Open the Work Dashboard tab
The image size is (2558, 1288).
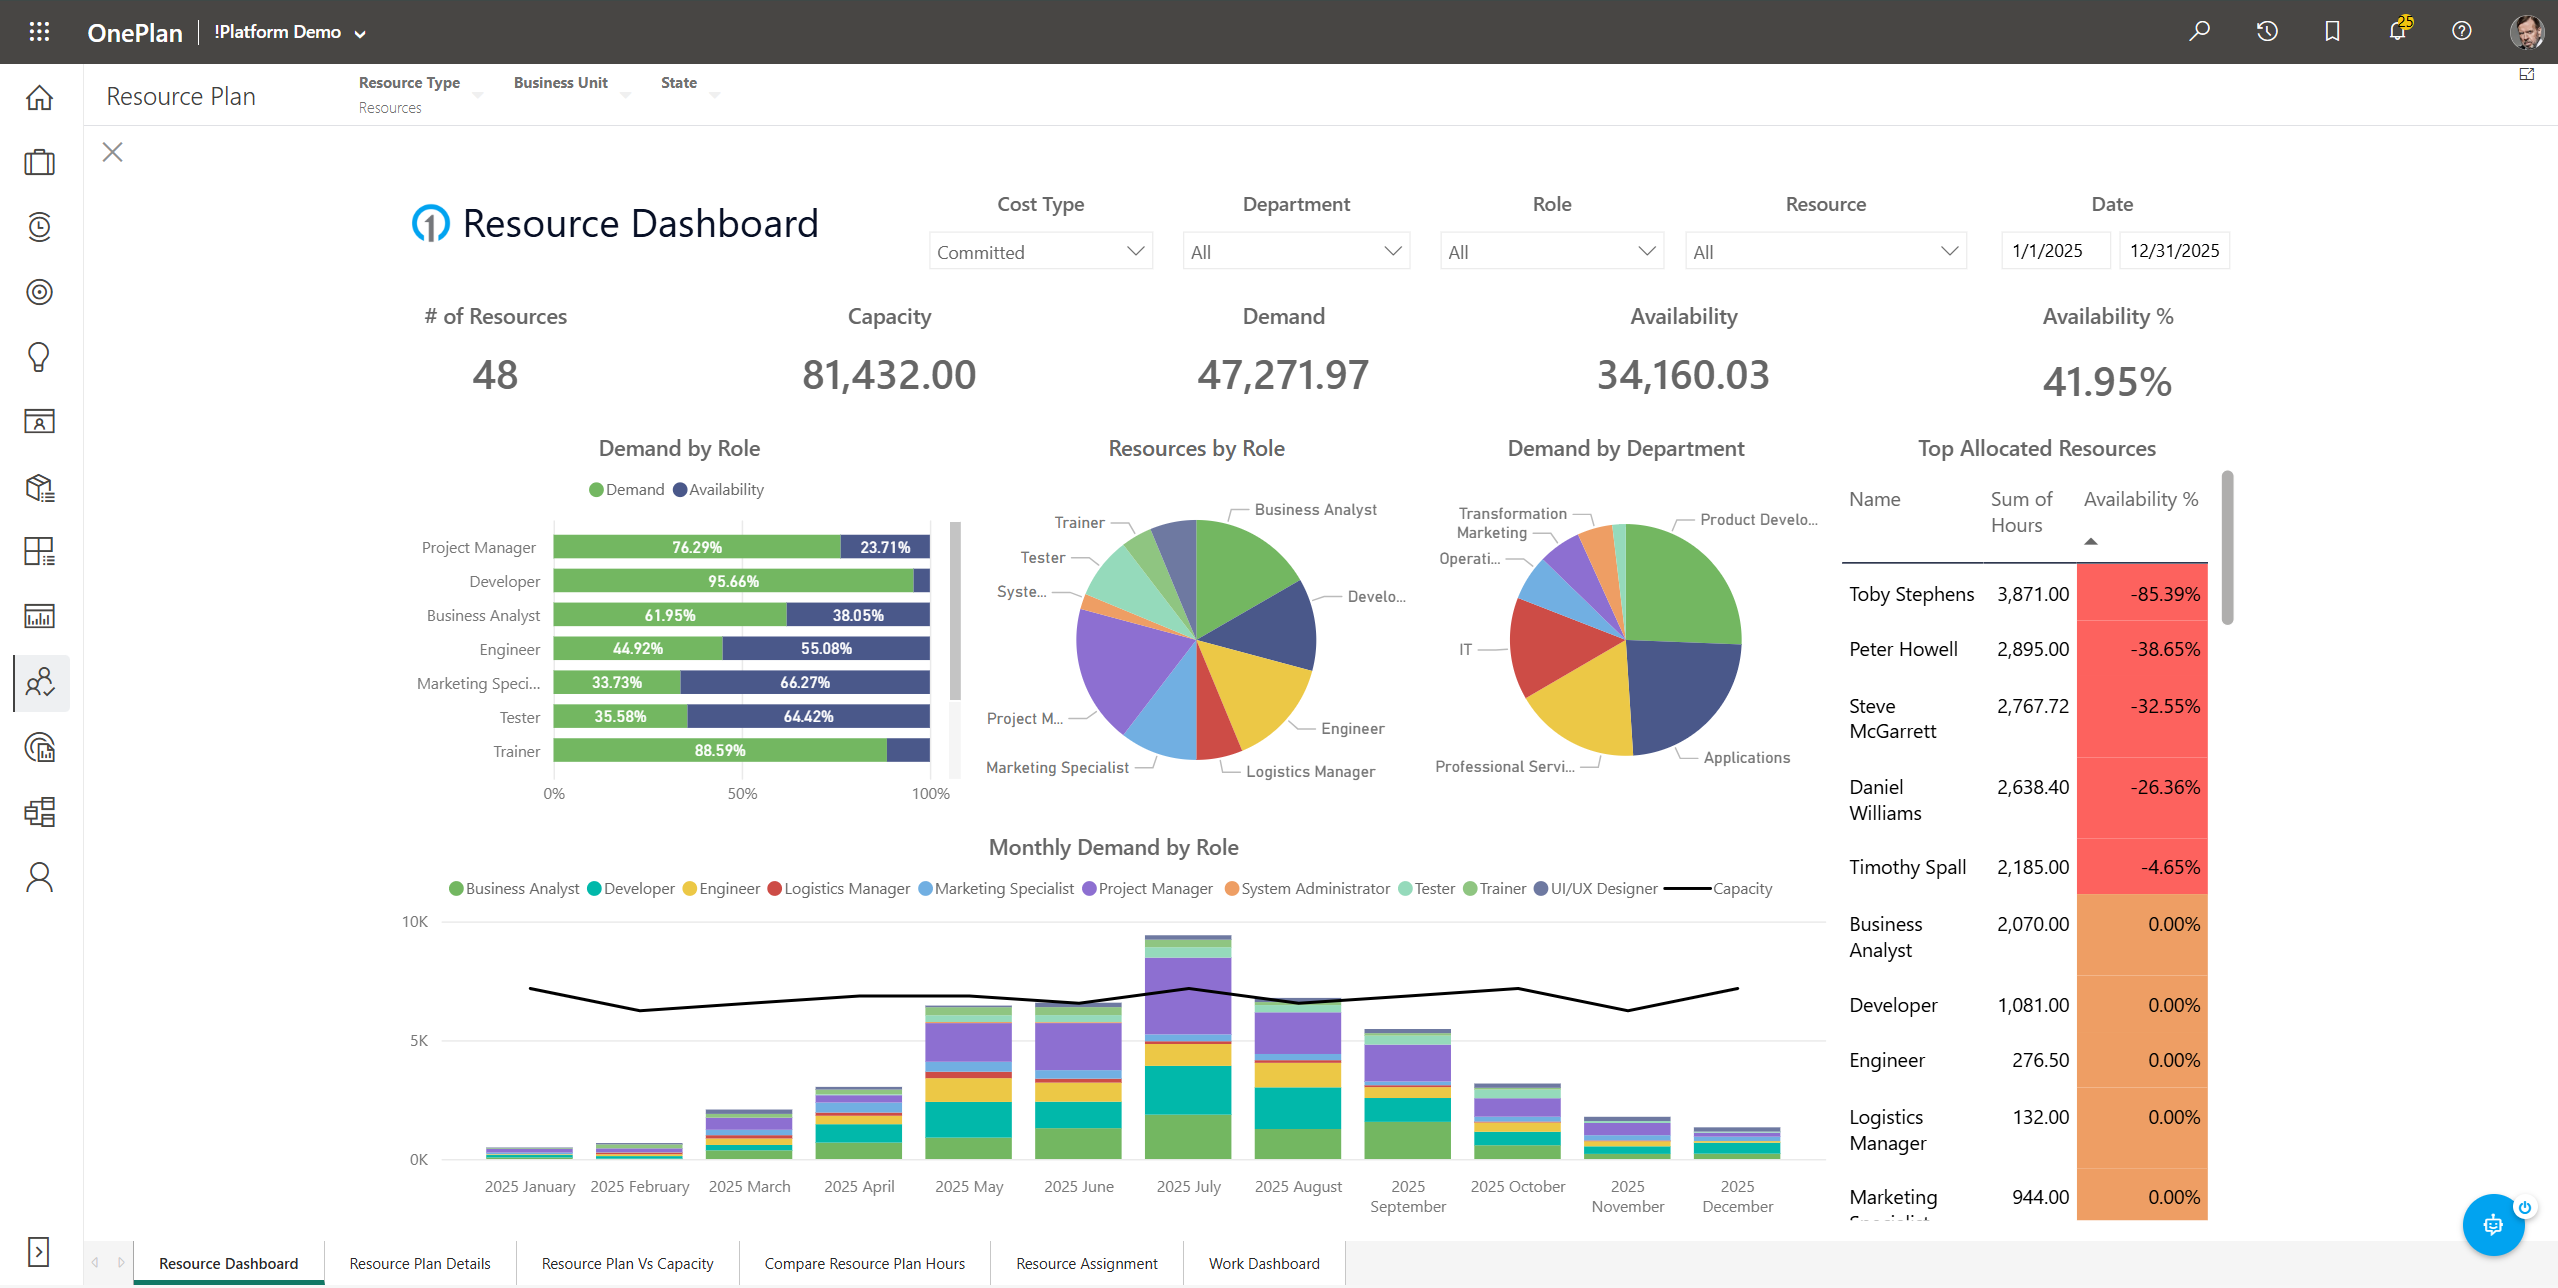pos(1264,1263)
